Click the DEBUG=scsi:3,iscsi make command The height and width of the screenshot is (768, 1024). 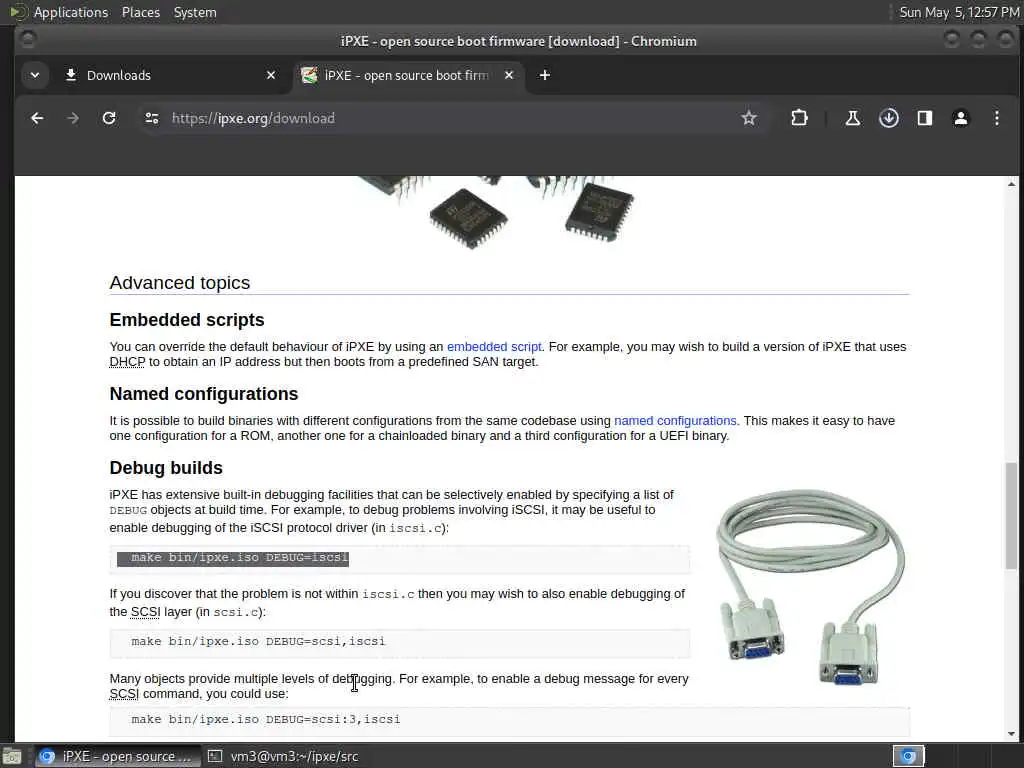(x=265, y=719)
